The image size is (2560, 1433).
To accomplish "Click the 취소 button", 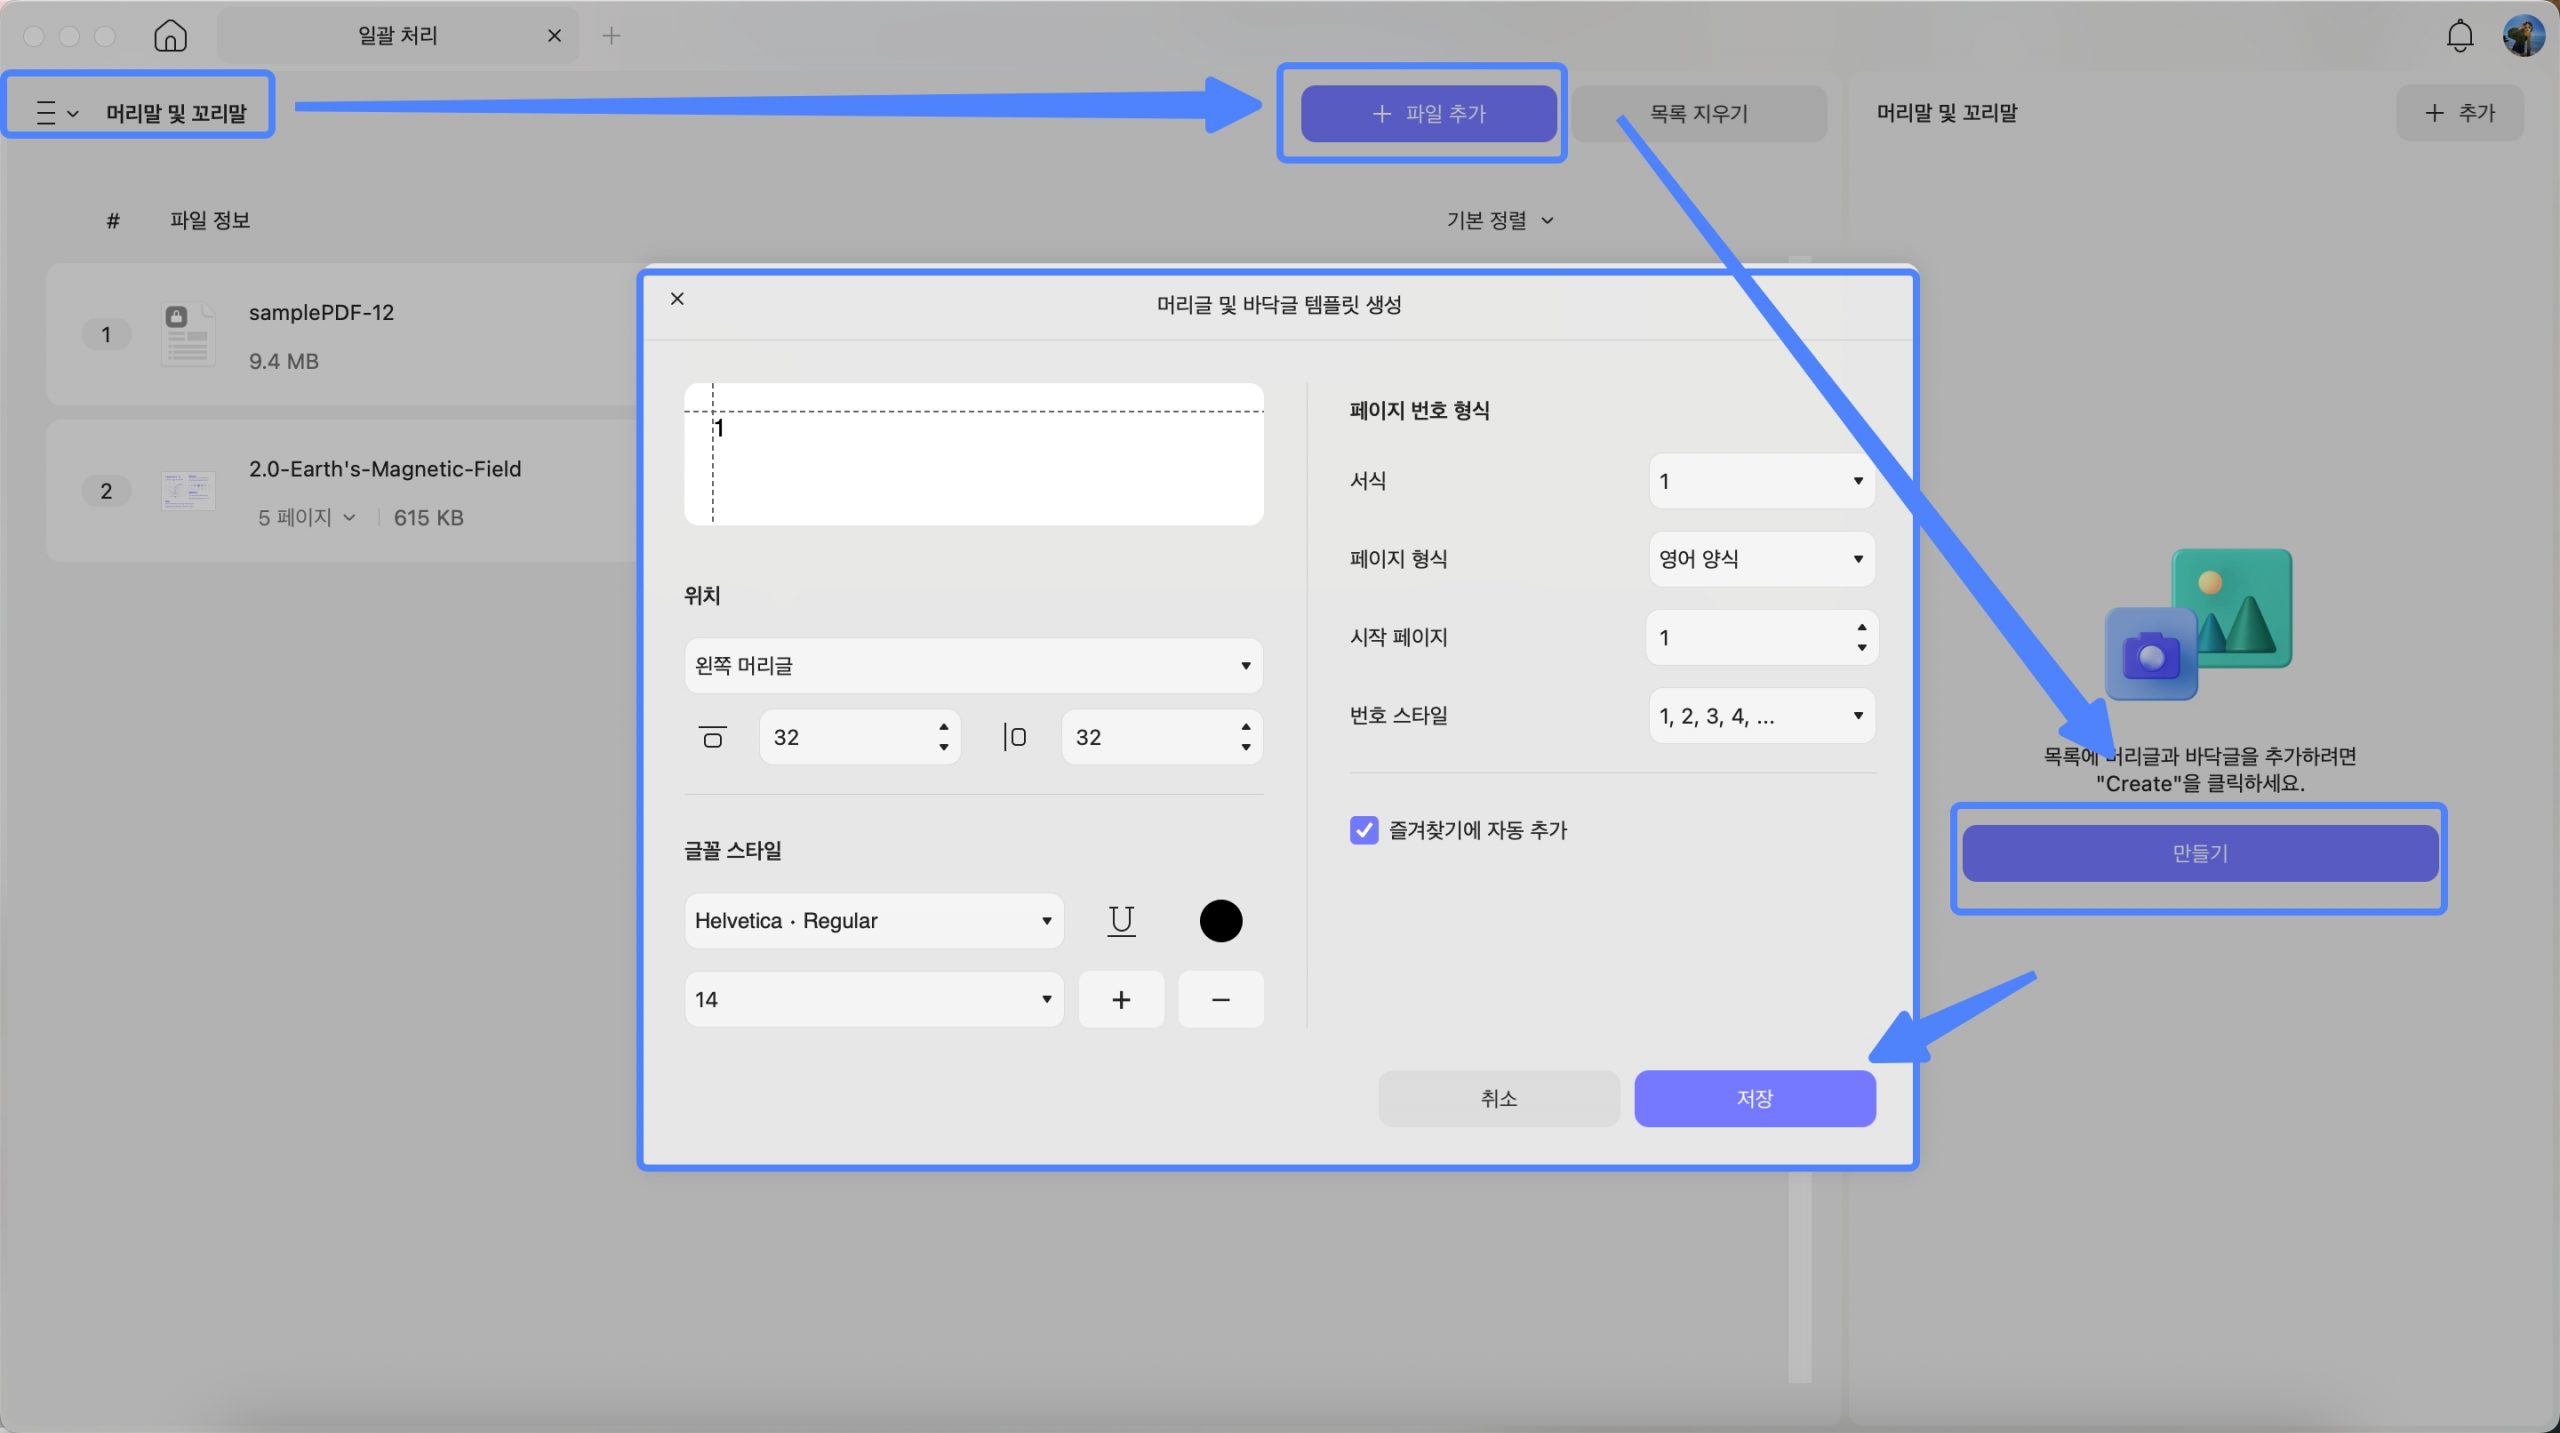I will click(1498, 1098).
